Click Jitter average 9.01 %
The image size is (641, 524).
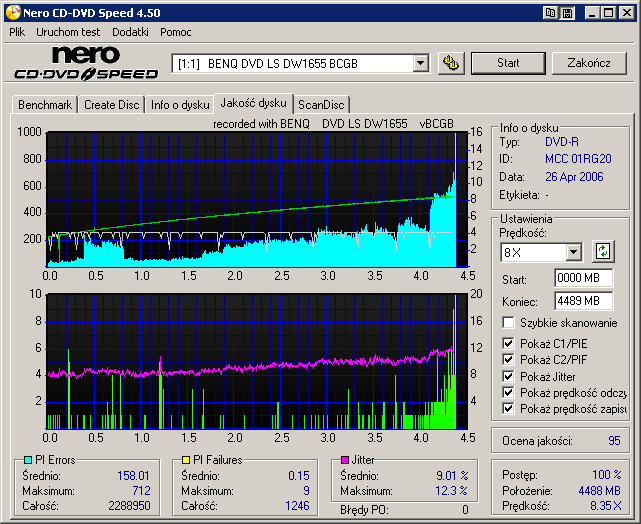[x=452, y=476]
